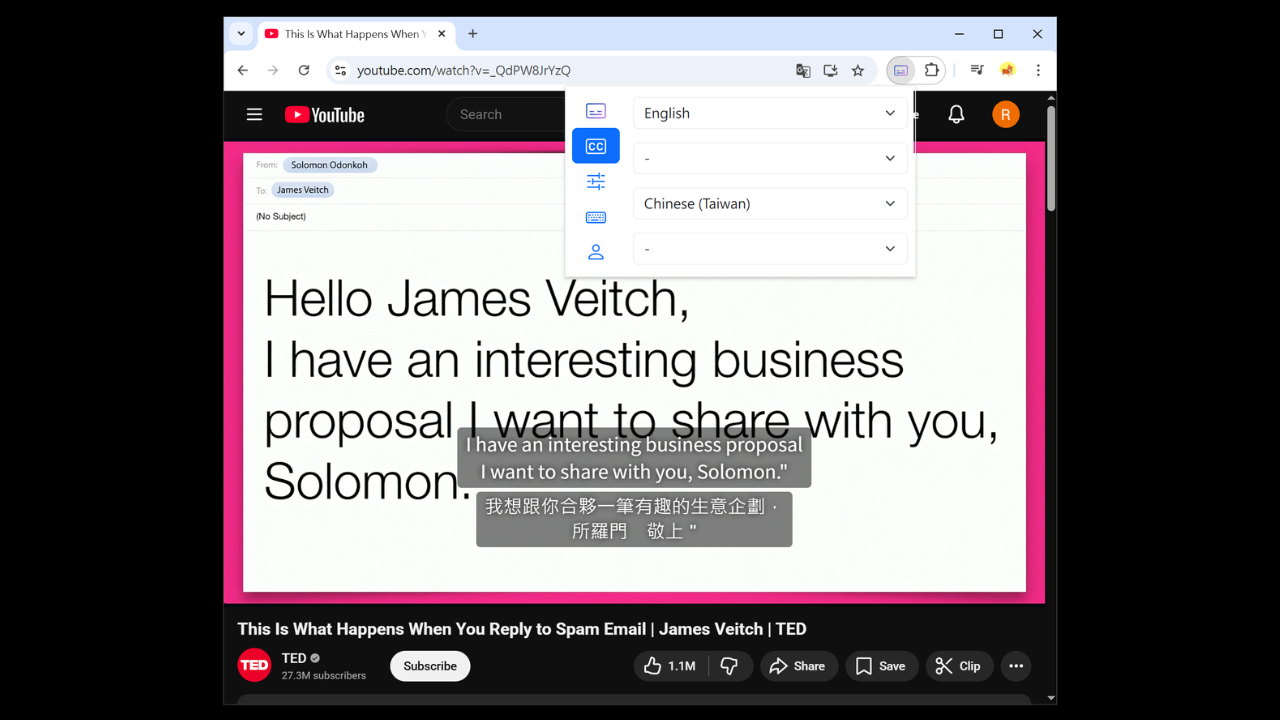The image size is (1280, 720).
Task: Subscribe to the TED channel
Action: click(x=430, y=666)
